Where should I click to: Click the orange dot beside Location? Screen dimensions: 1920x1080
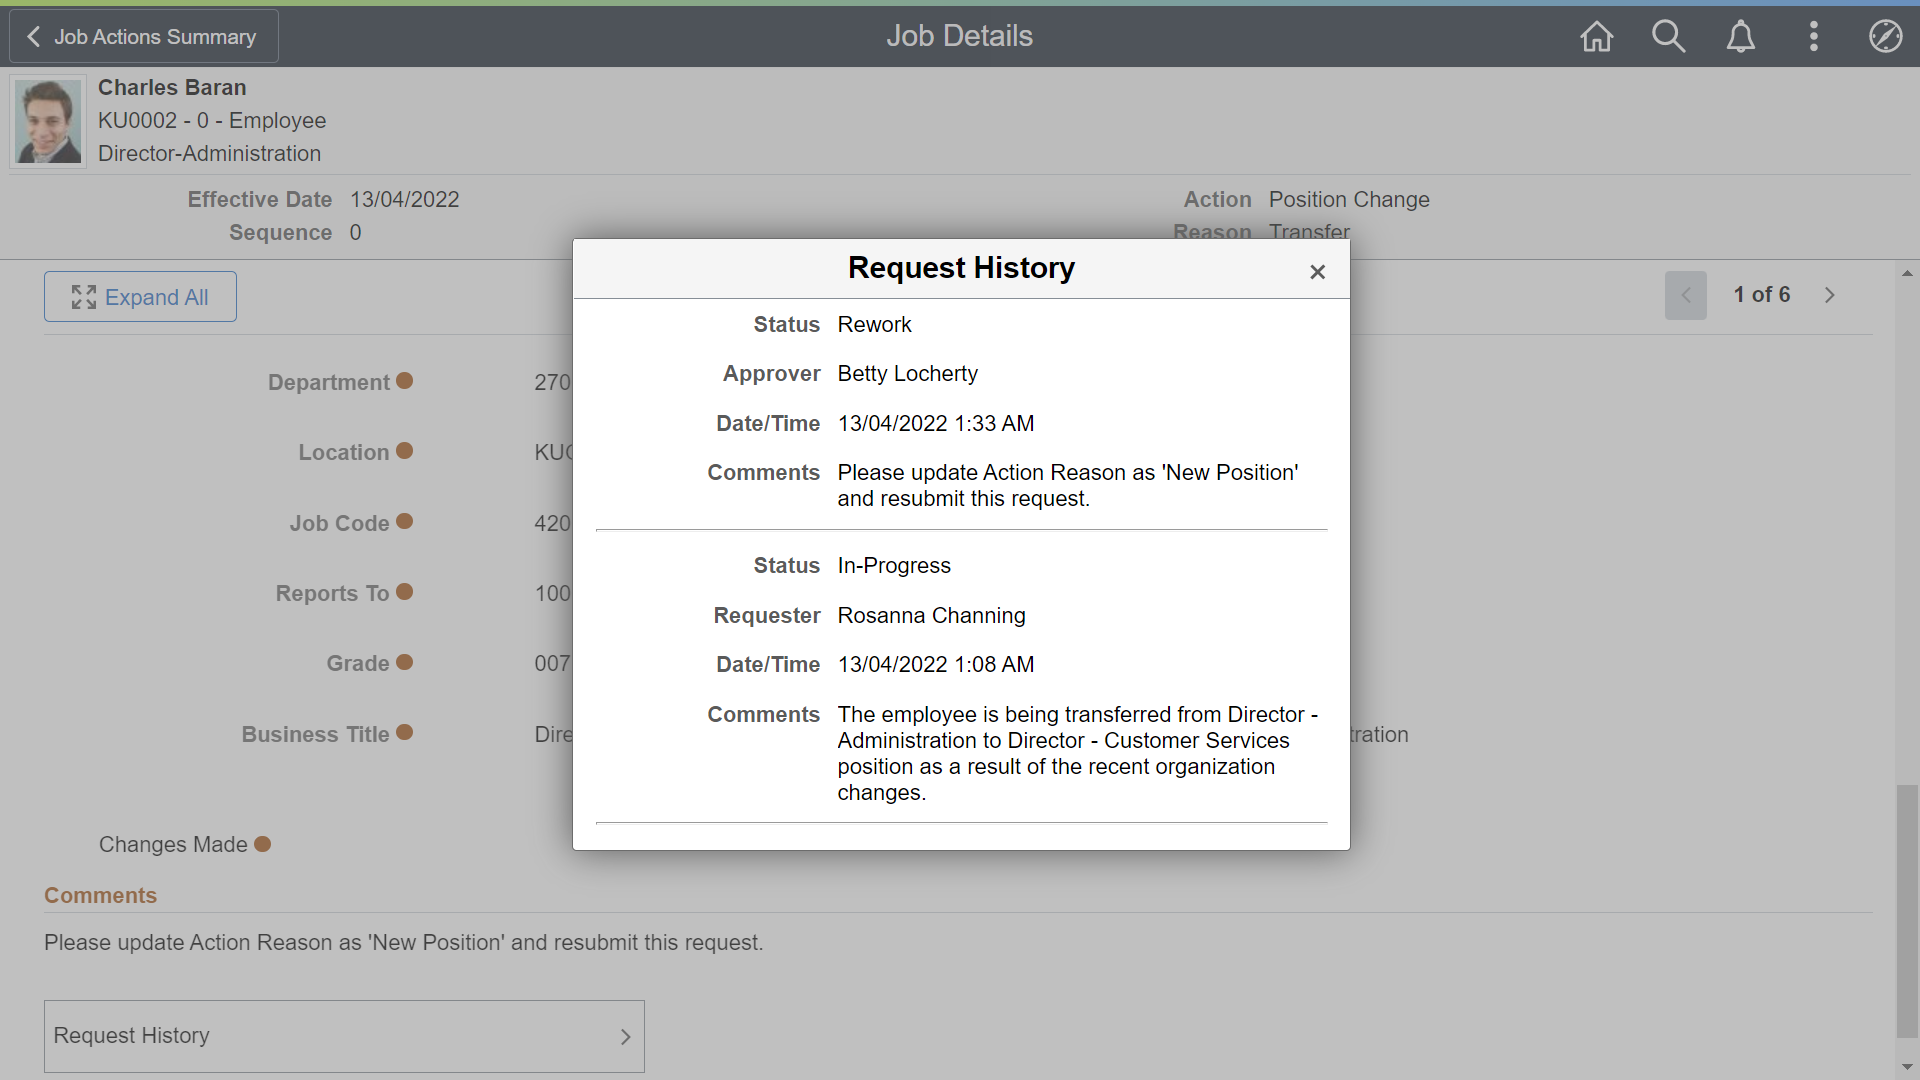(x=404, y=451)
